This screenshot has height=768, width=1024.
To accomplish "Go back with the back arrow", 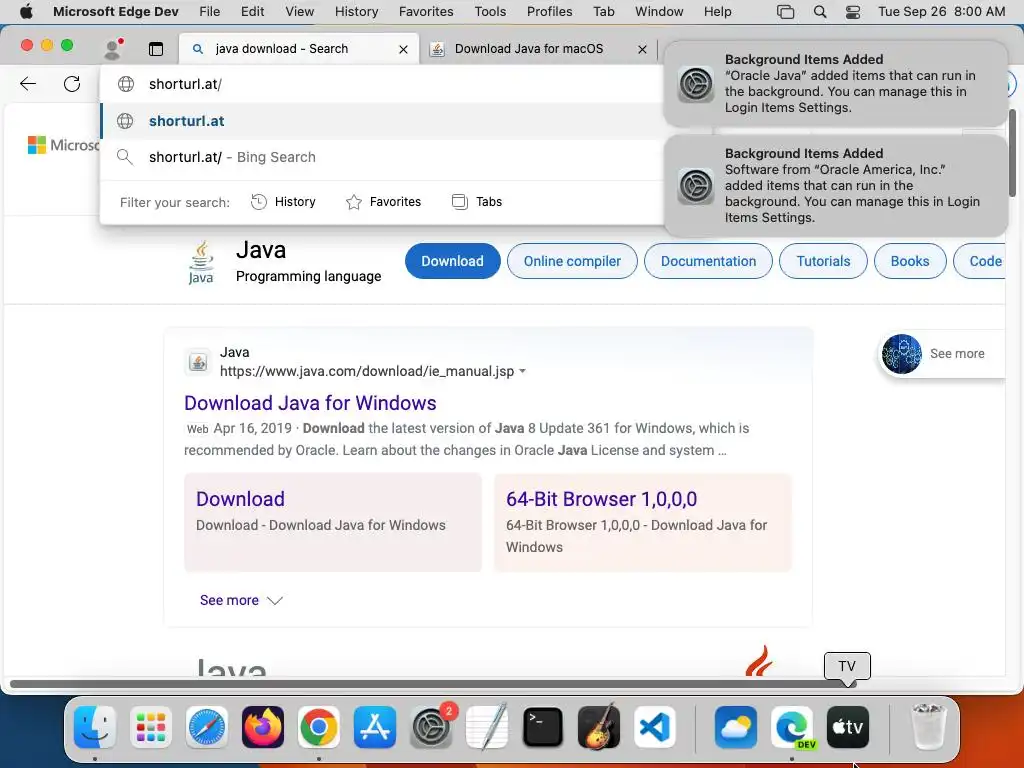I will (28, 84).
